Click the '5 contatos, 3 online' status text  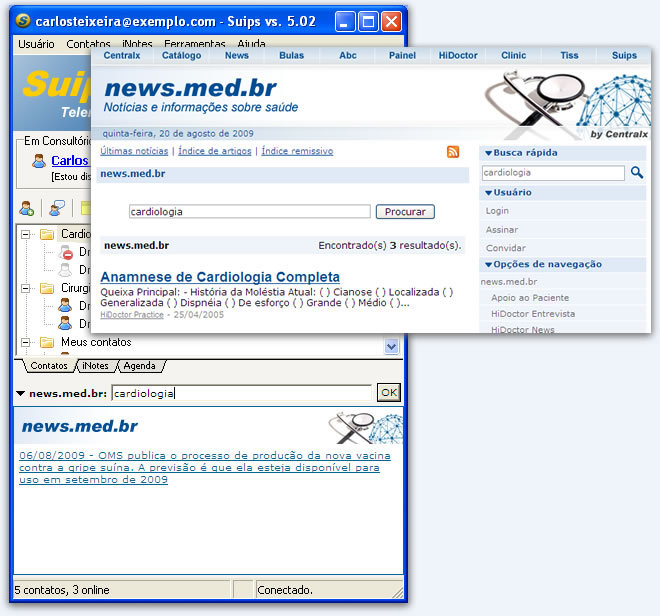(x=62, y=590)
